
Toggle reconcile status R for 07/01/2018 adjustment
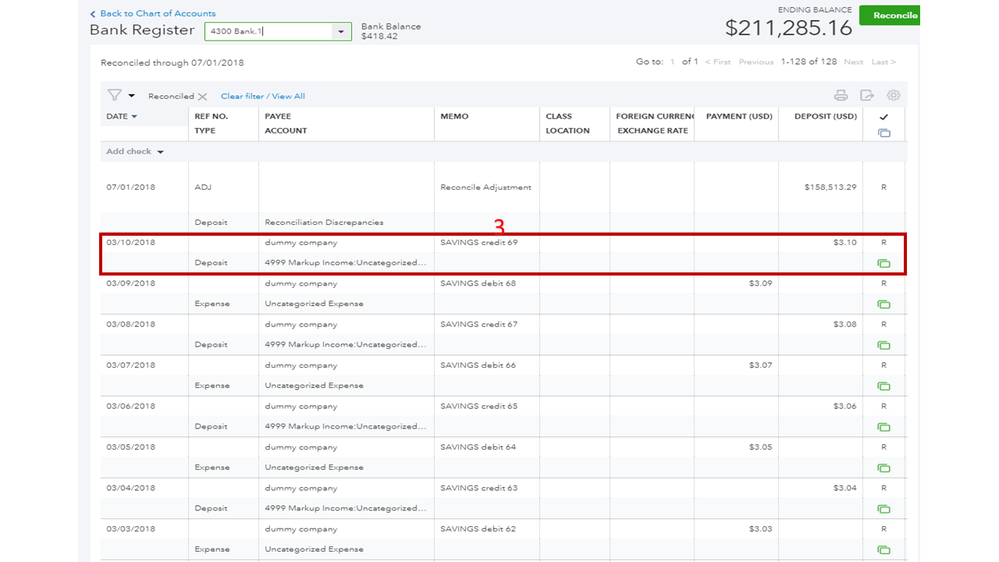coord(883,187)
